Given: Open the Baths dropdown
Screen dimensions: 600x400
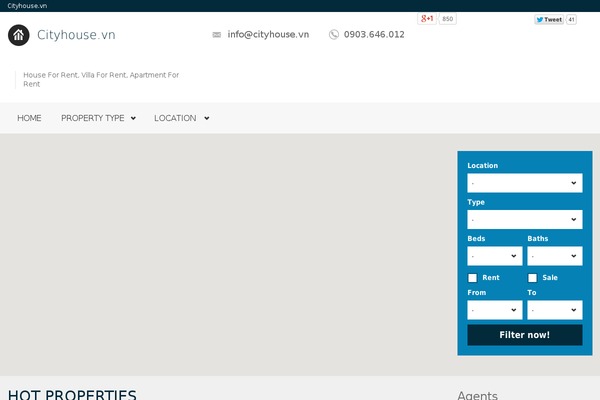Looking at the screenshot, I should click(x=555, y=256).
